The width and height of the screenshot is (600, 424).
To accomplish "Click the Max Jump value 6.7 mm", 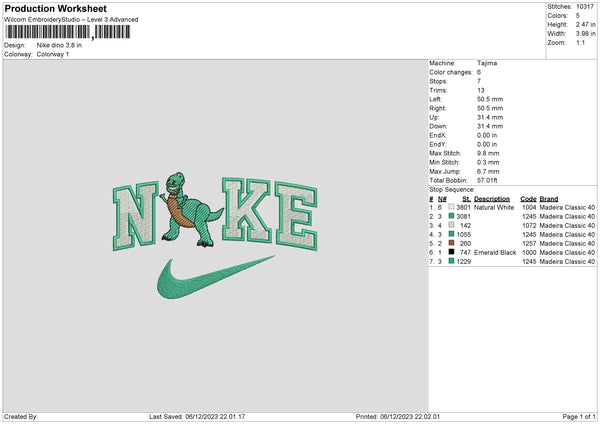I will pyautogui.click(x=488, y=171).
